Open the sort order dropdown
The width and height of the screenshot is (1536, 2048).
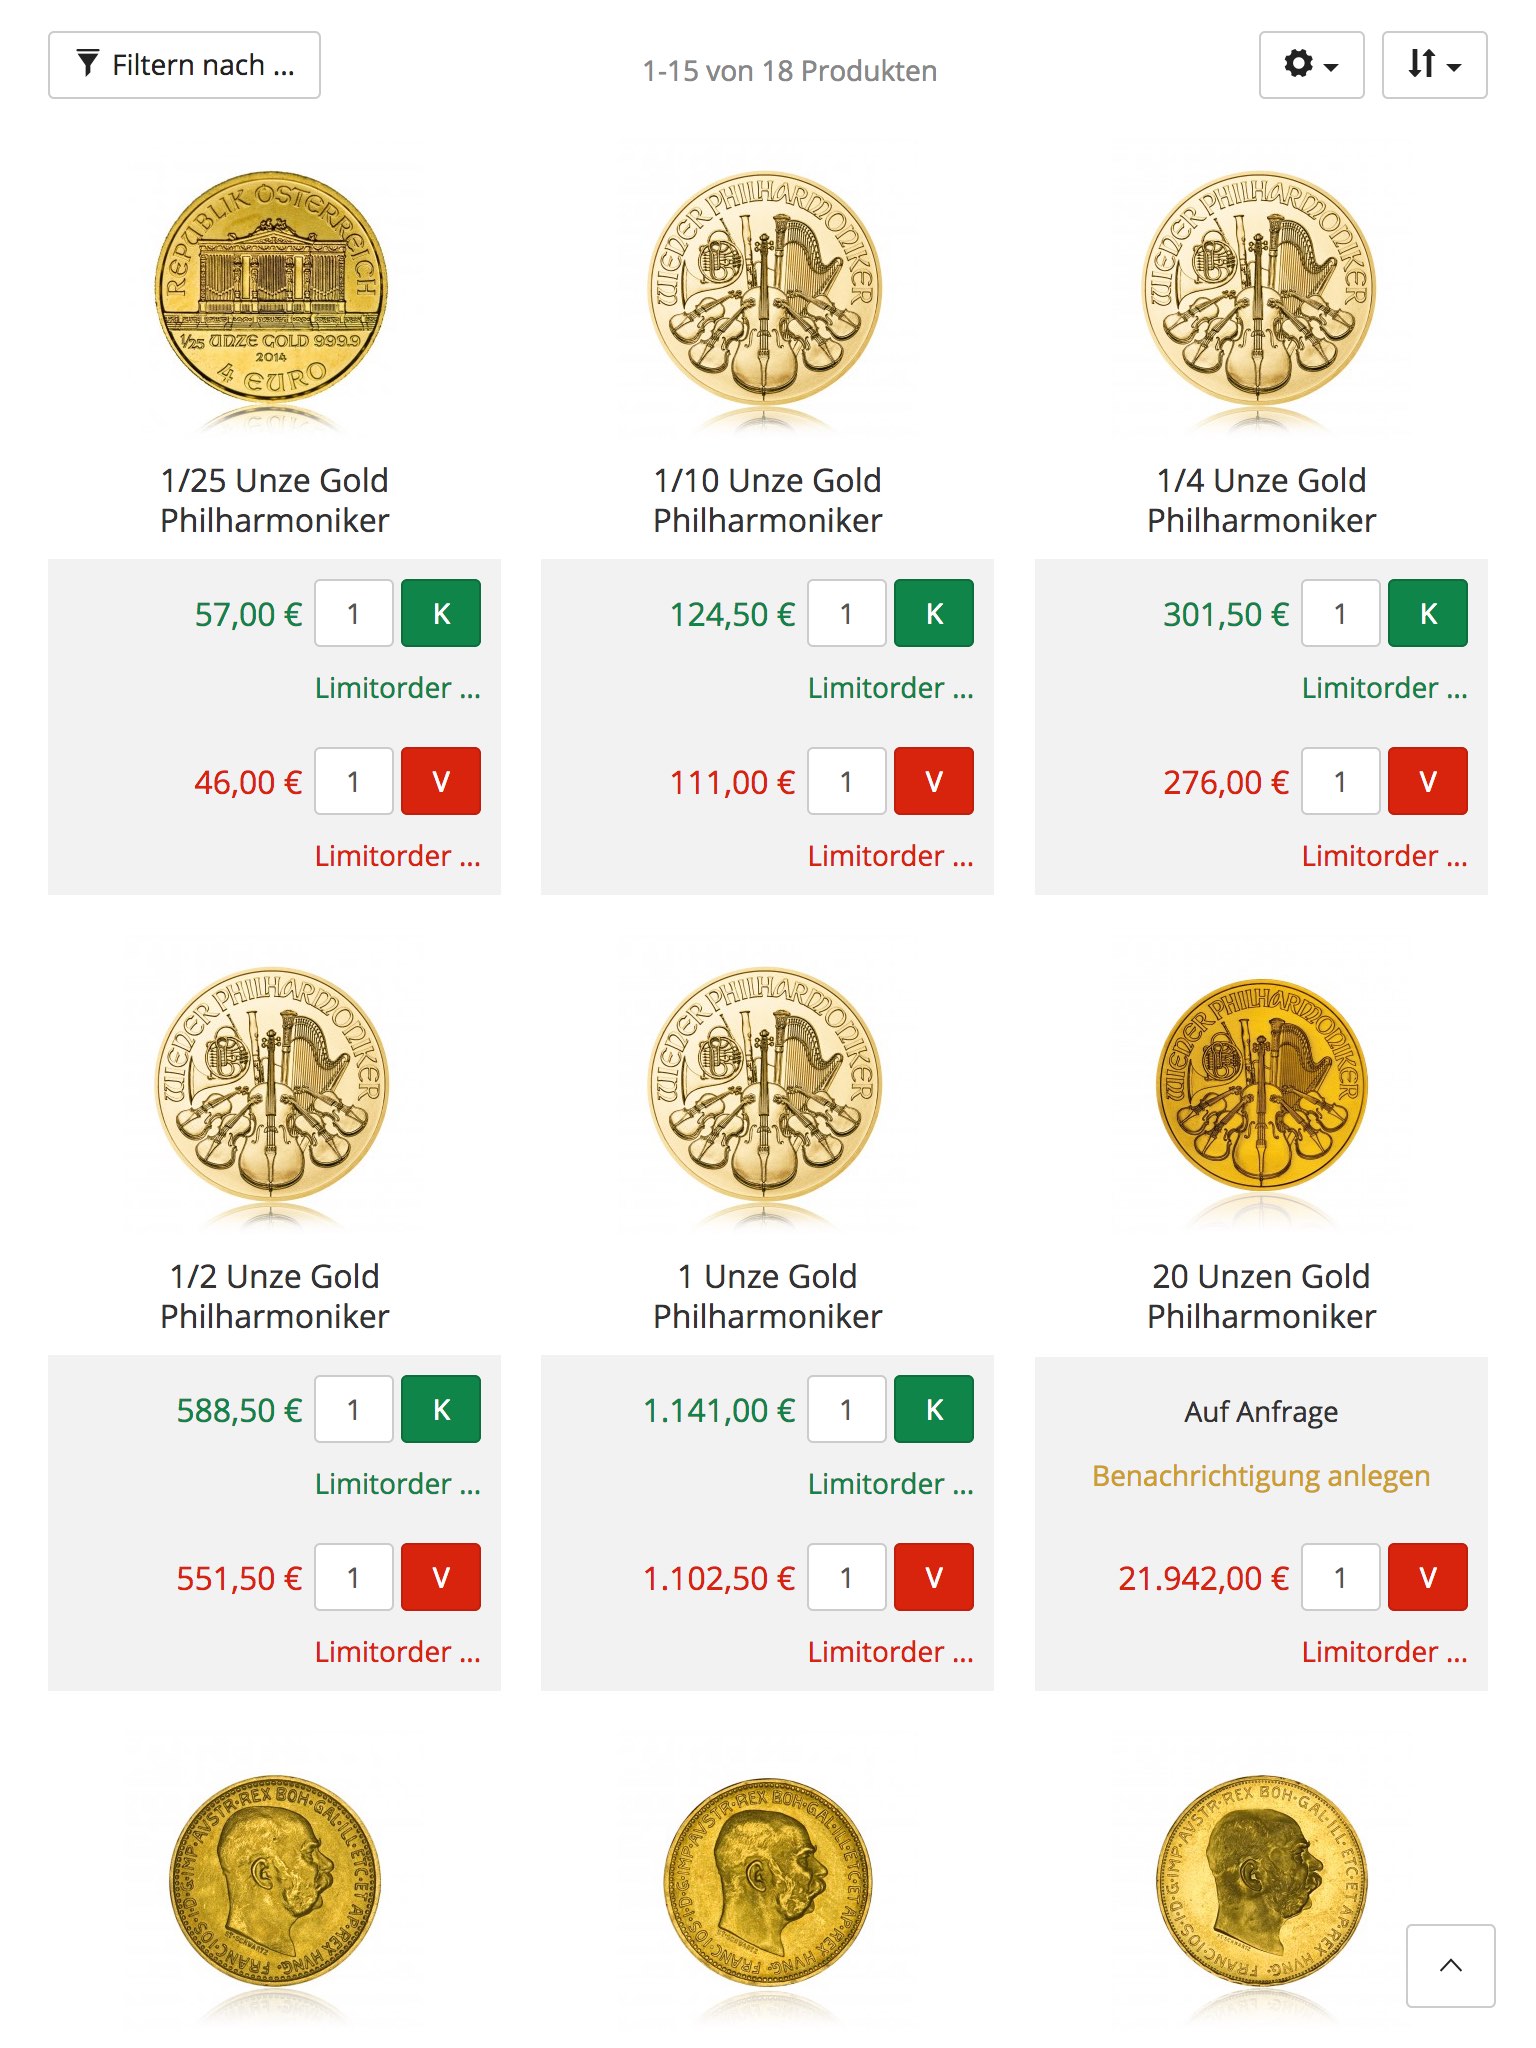click(1434, 65)
